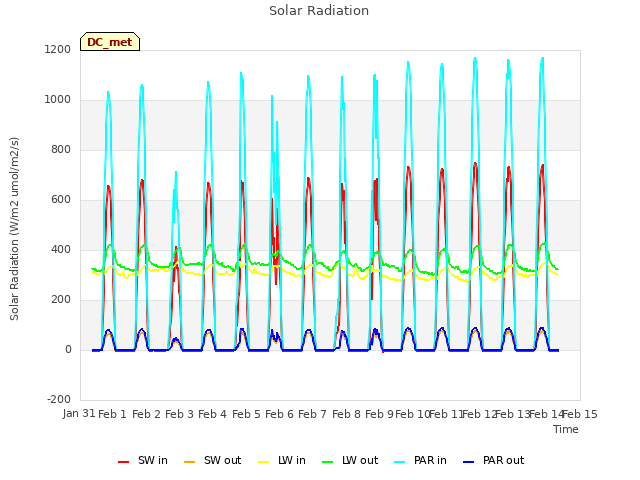
Task: Toggle the PAR out legend entry
Action: 493,460
